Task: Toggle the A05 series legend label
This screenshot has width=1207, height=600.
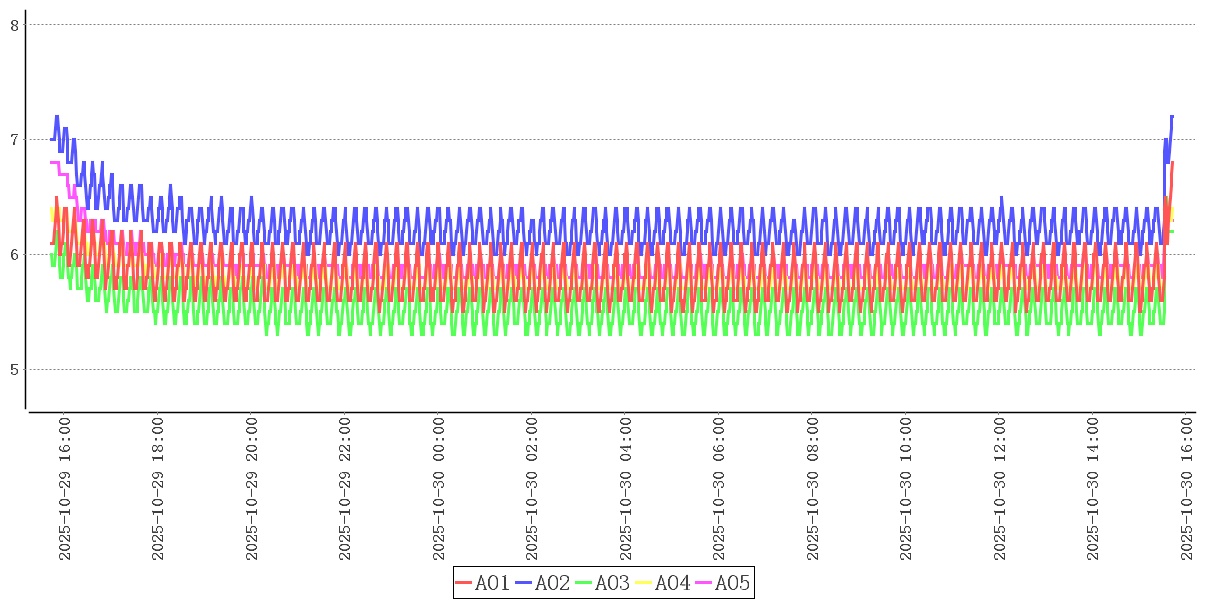Action: coord(732,583)
